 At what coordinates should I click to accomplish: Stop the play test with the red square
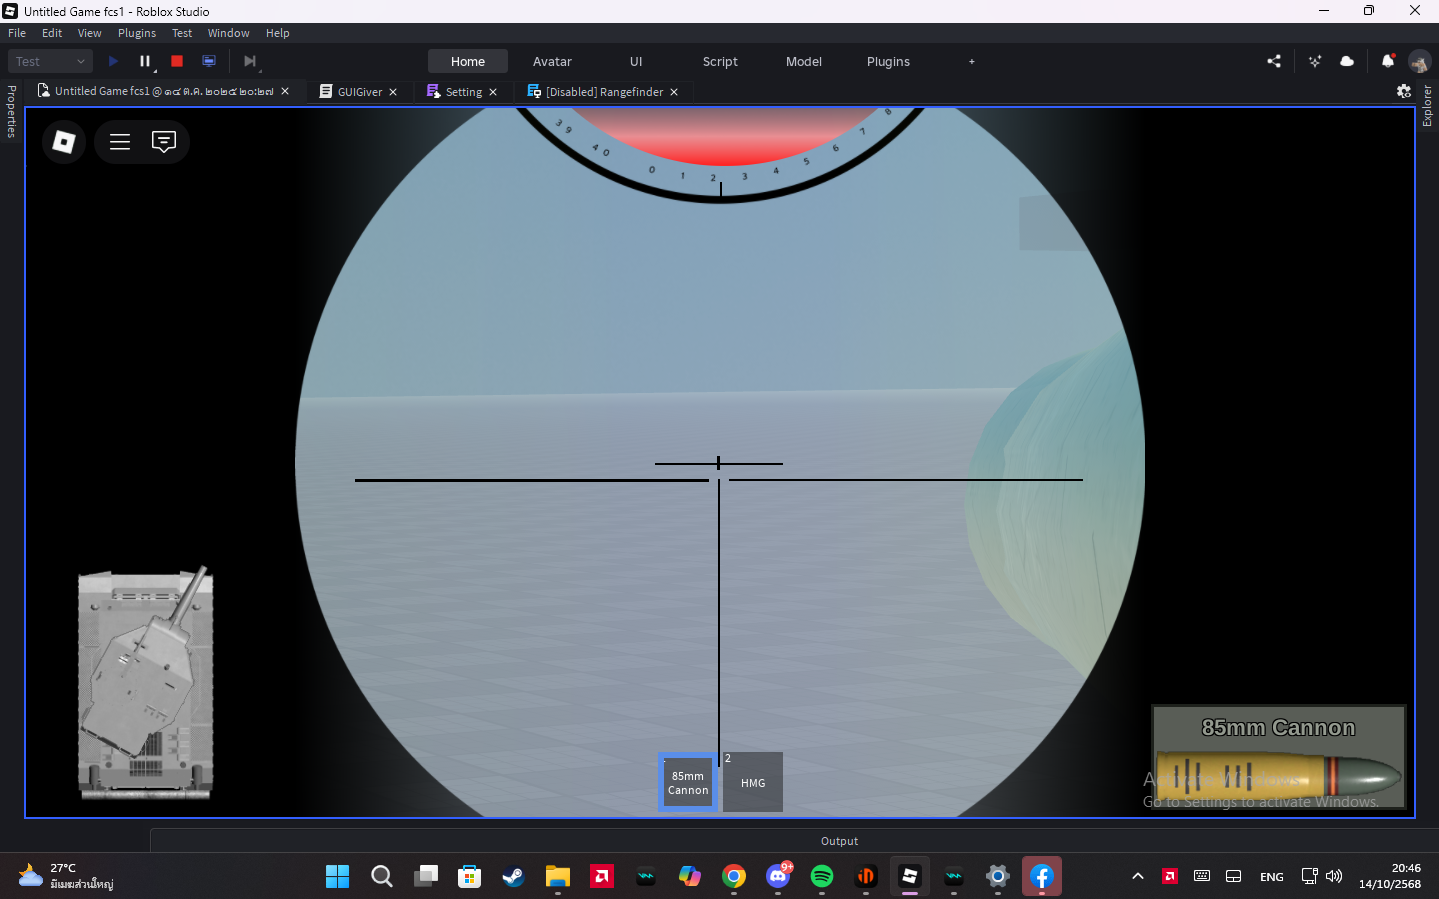click(x=177, y=61)
